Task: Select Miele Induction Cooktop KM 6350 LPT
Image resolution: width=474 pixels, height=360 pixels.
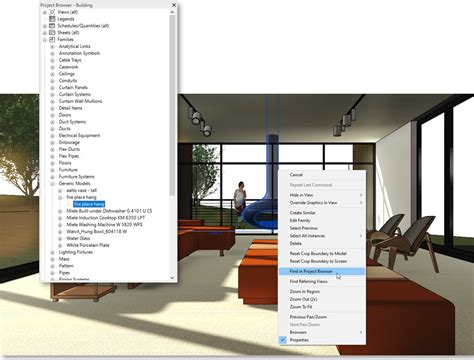Action: pyautogui.click(x=106, y=218)
